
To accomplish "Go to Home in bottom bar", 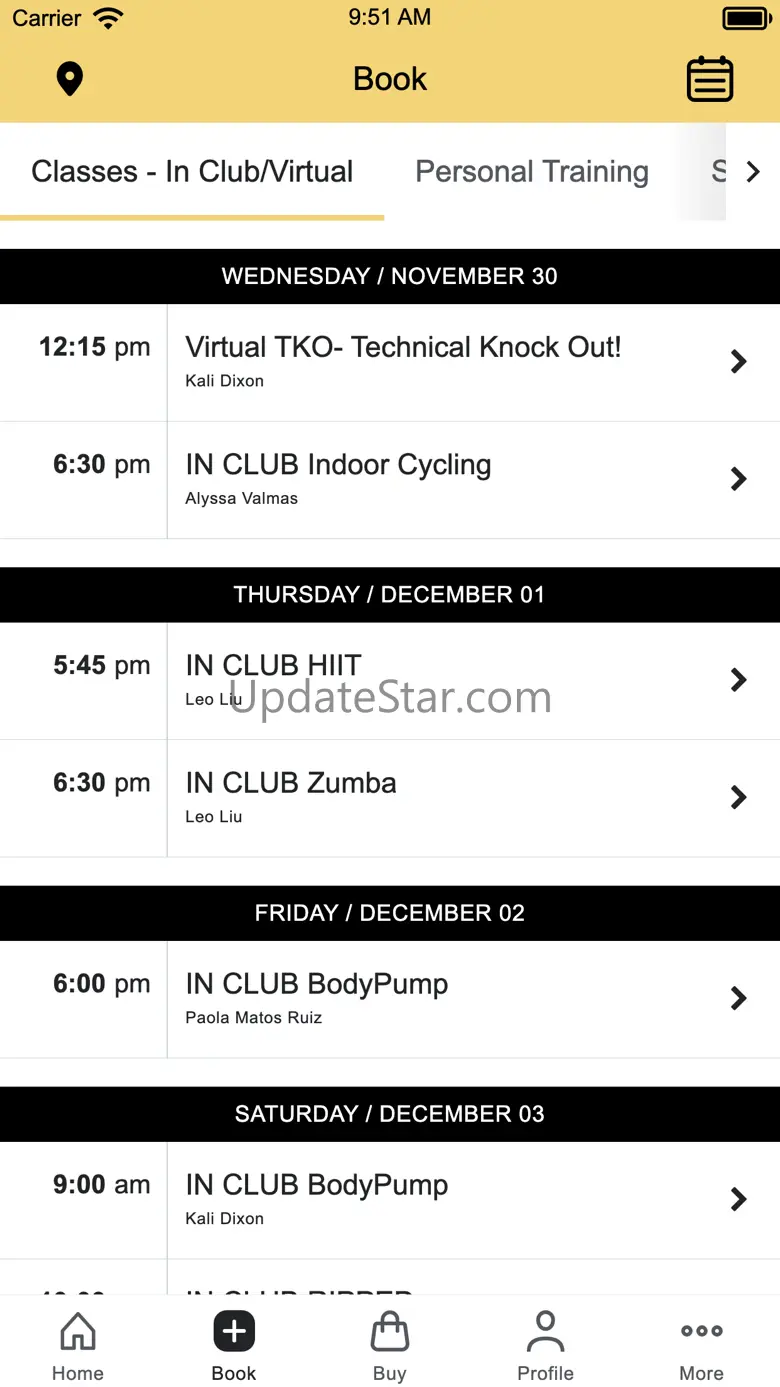I will coord(78,1346).
